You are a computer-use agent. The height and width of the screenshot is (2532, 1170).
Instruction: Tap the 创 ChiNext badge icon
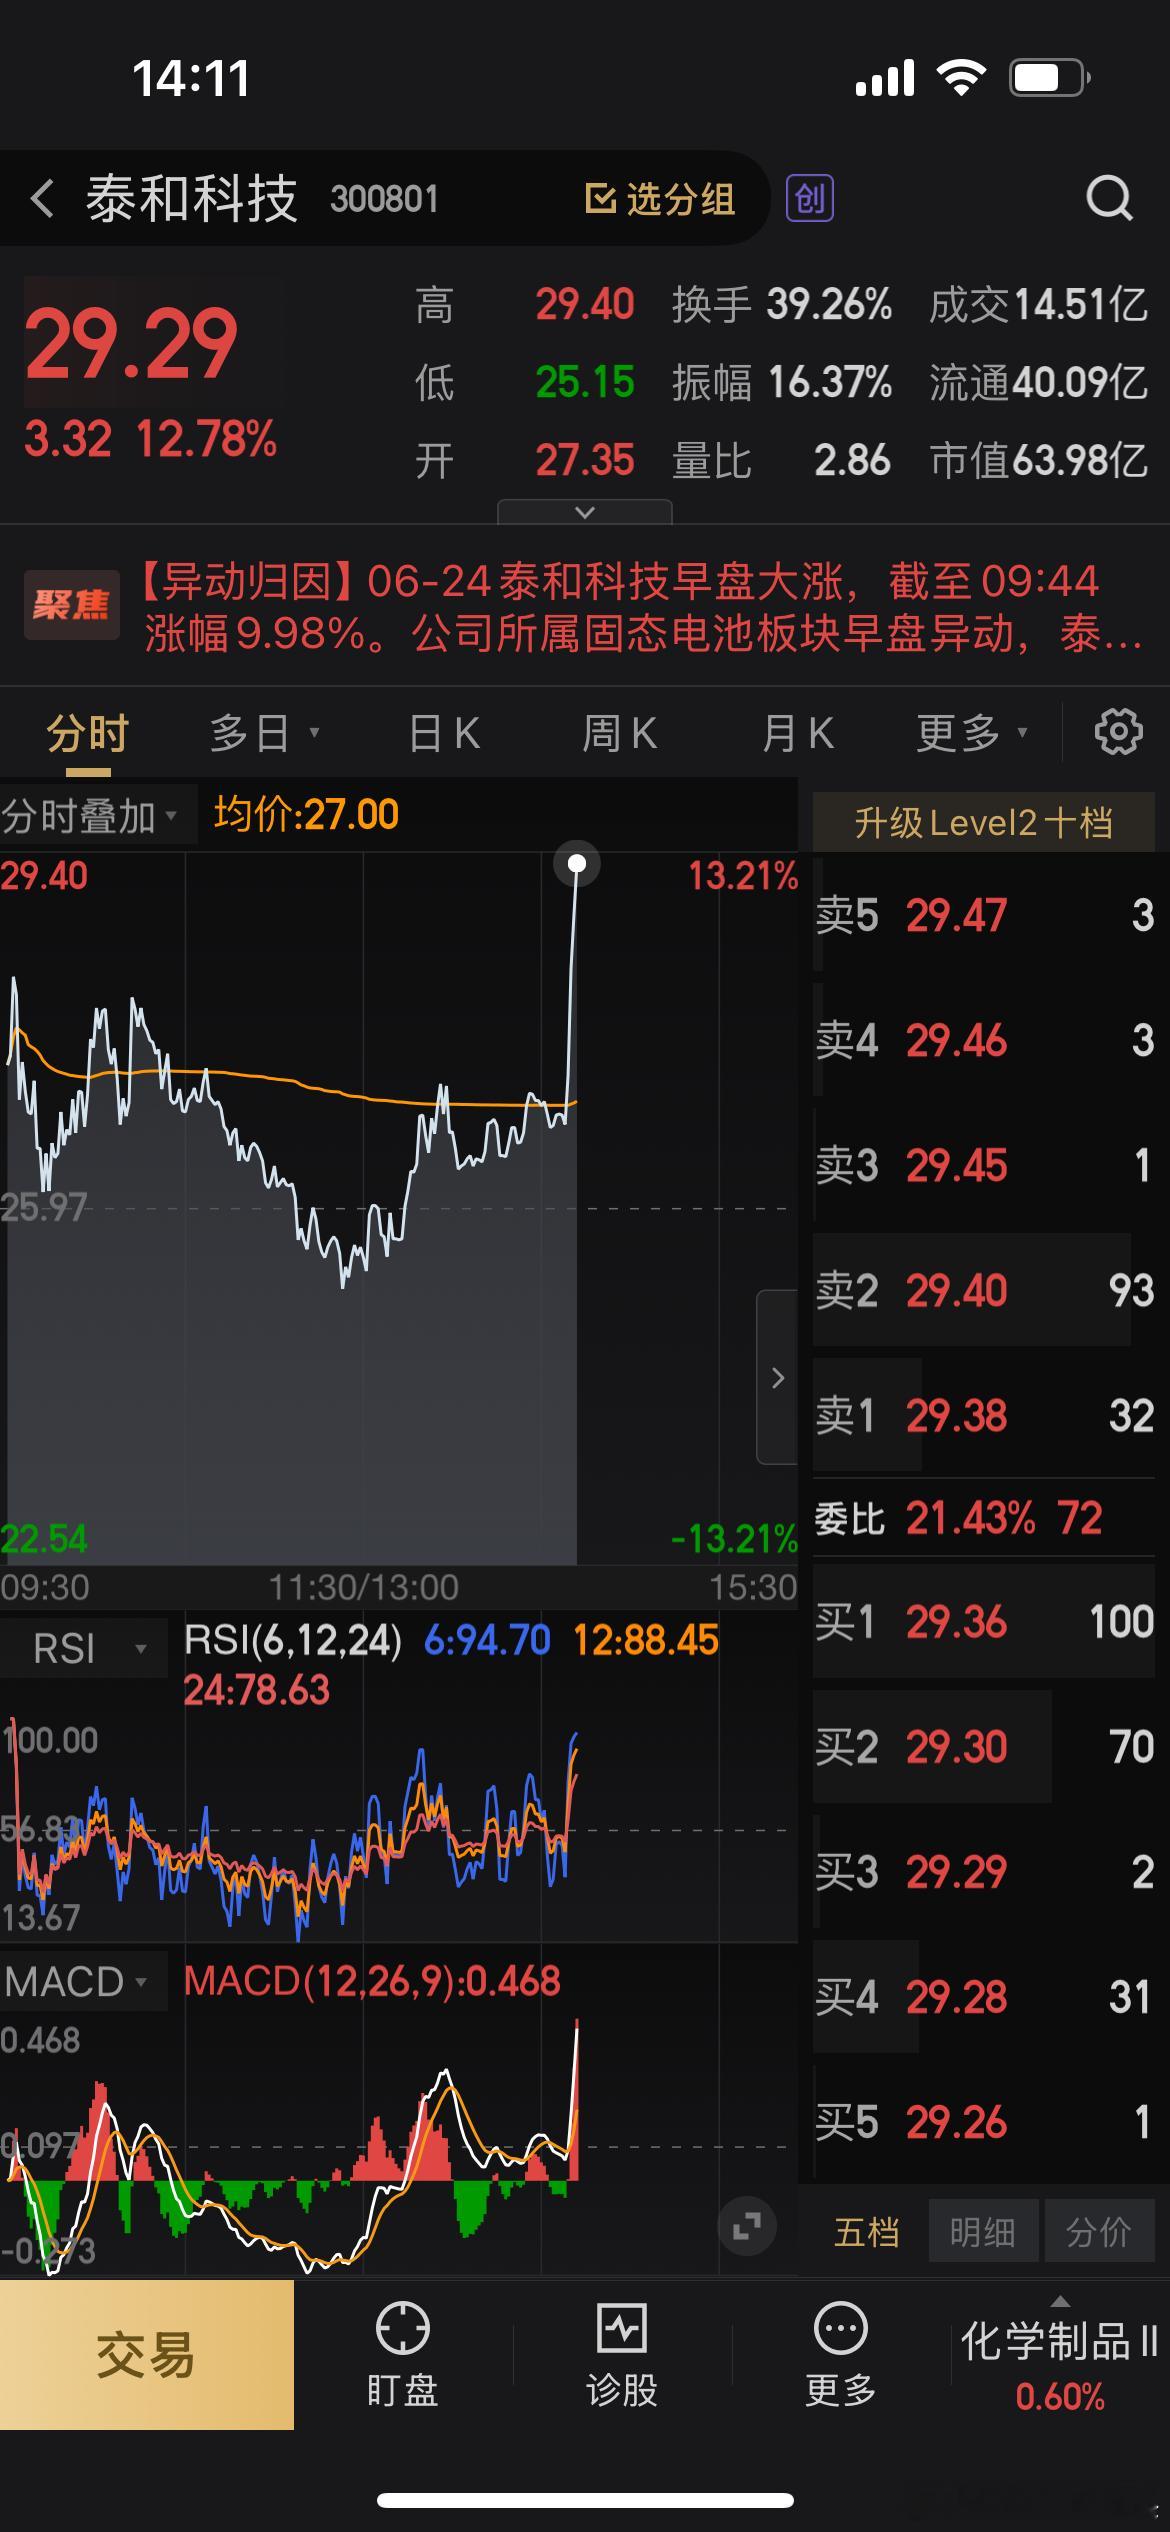coord(809,198)
